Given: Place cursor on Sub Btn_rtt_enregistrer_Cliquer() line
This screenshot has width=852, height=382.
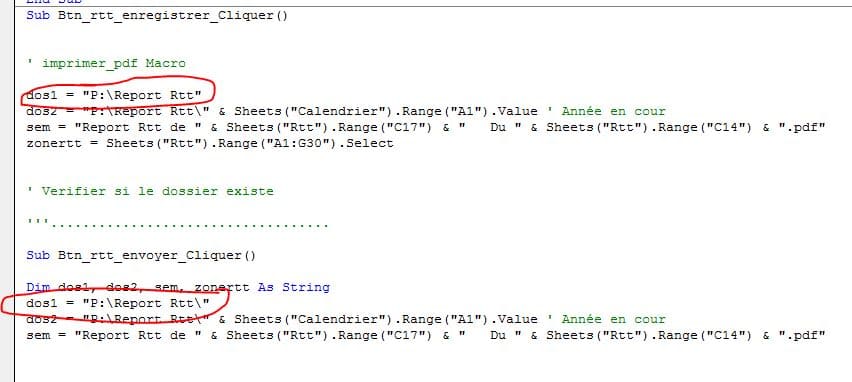Looking at the screenshot, I should point(157,15).
